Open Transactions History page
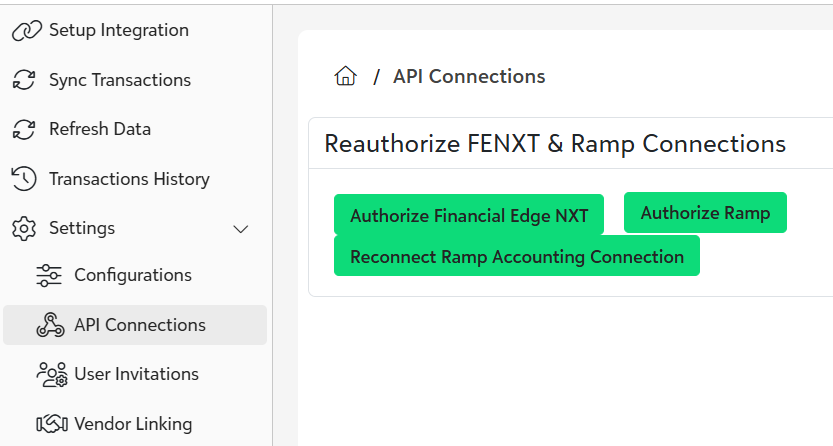This screenshot has height=446, width=833. pyautogui.click(x=129, y=179)
